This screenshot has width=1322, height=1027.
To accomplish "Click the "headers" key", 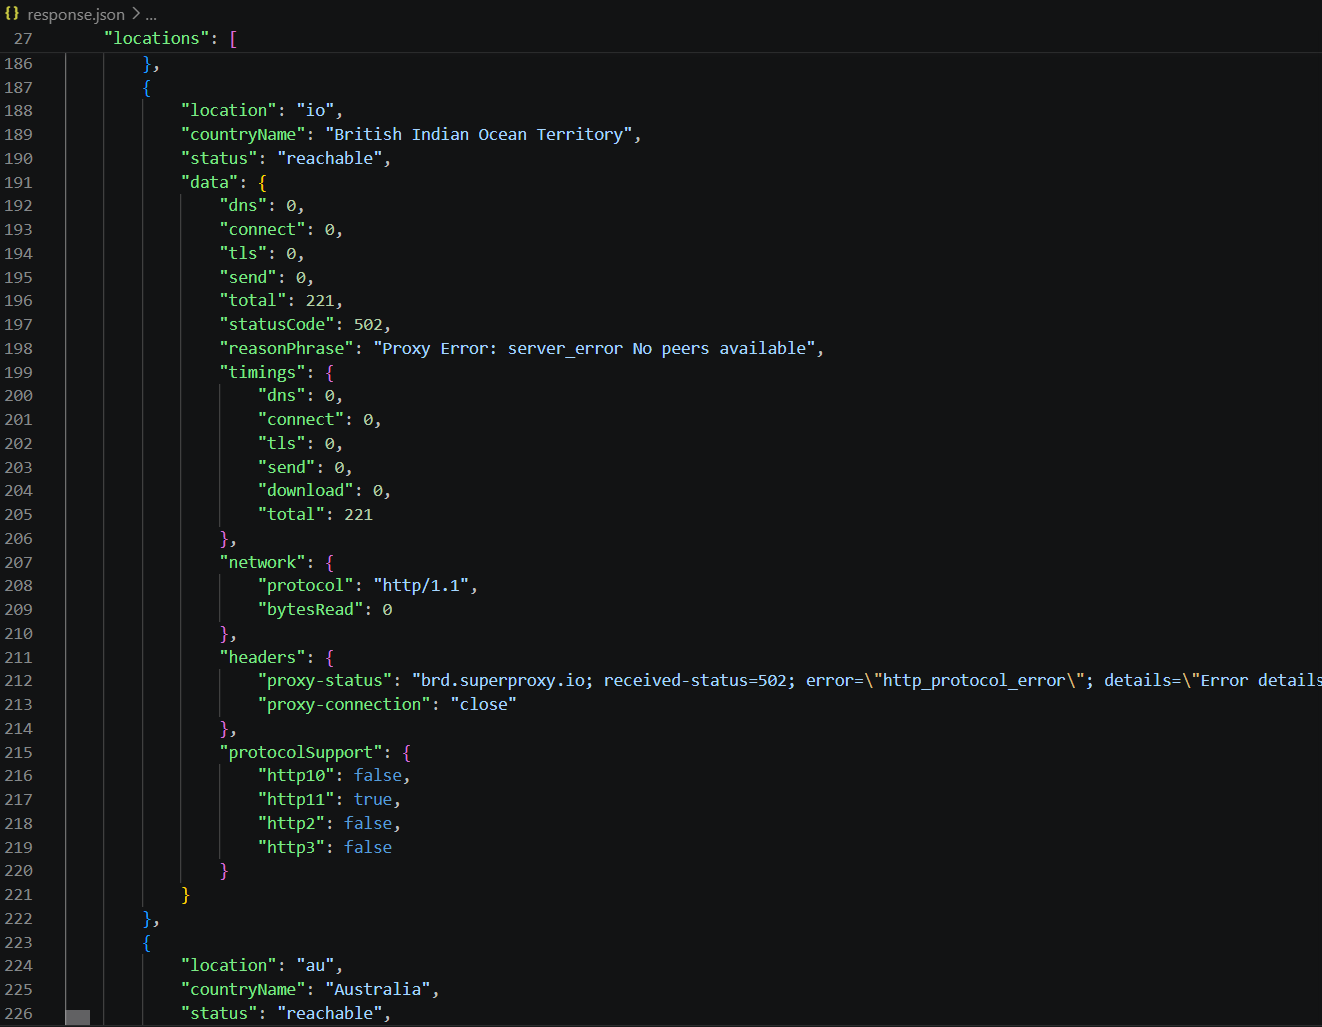I will coord(262,658).
